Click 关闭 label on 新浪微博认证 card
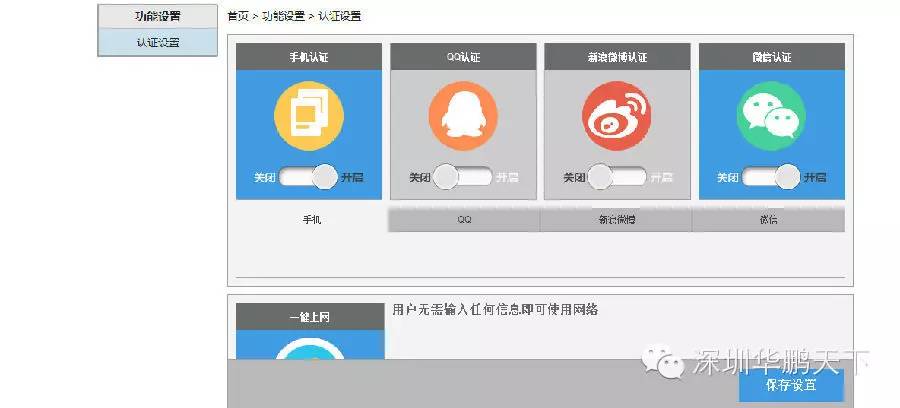Viewport: 900px width, 408px height. coord(574,178)
